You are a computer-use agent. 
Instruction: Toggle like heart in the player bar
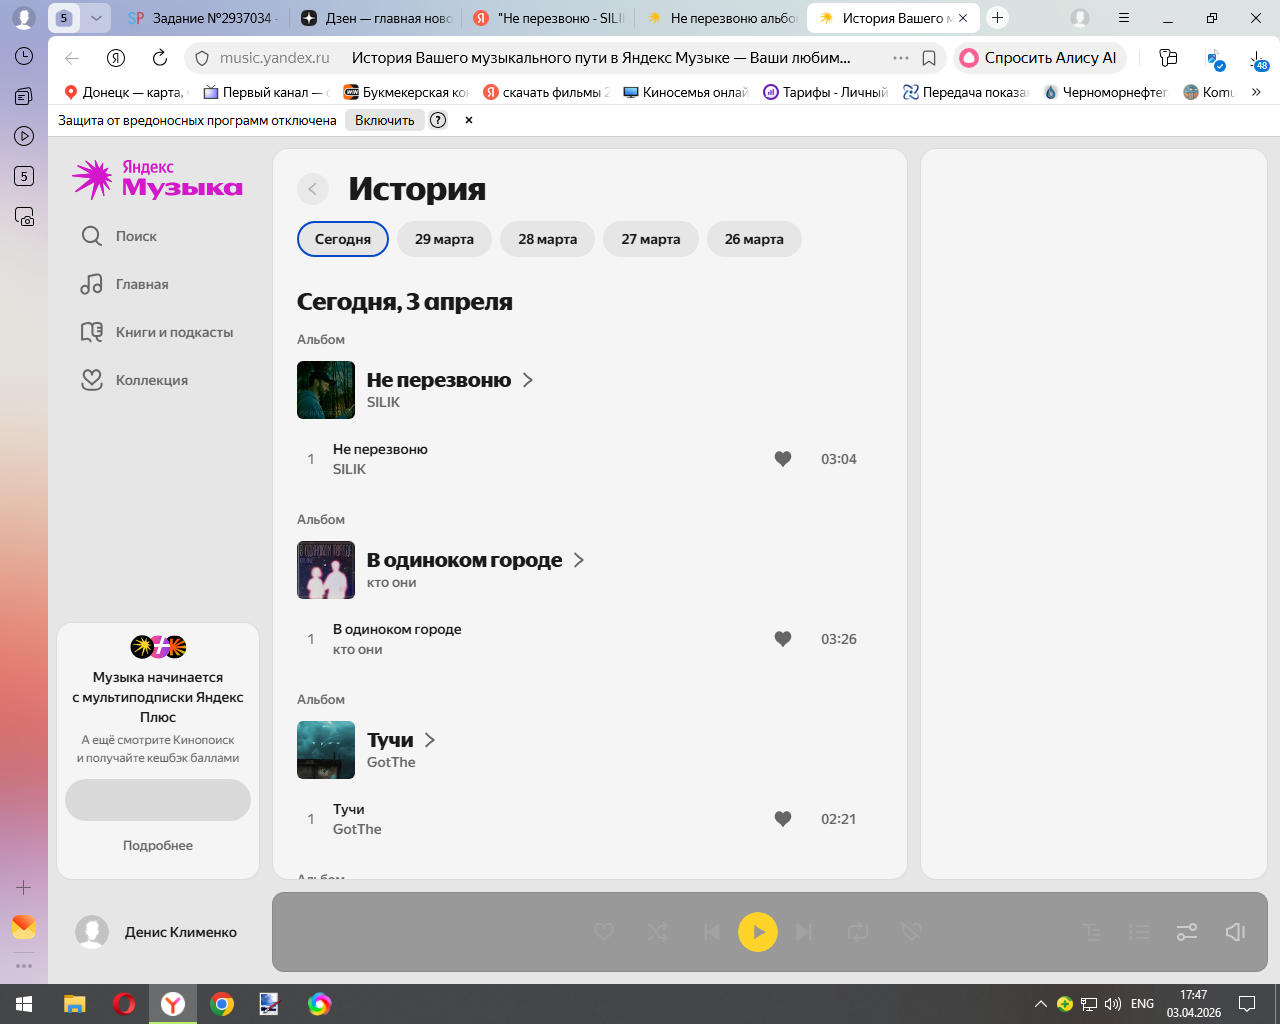(x=604, y=932)
